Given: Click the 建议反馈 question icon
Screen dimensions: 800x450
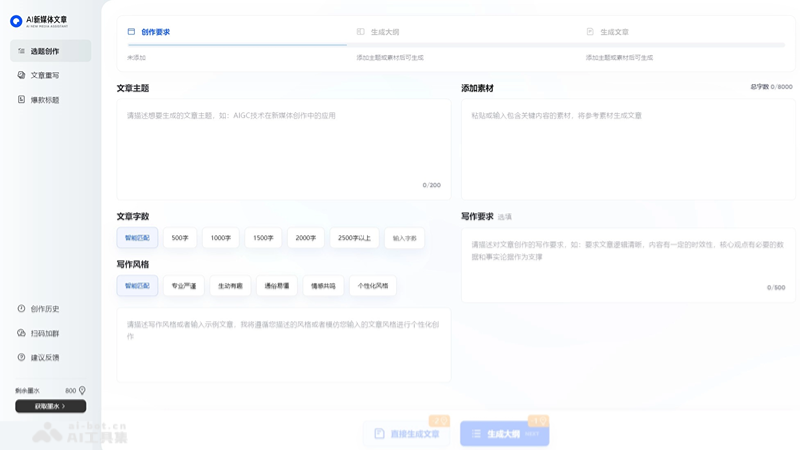Looking at the screenshot, I should tap(22, 357).
